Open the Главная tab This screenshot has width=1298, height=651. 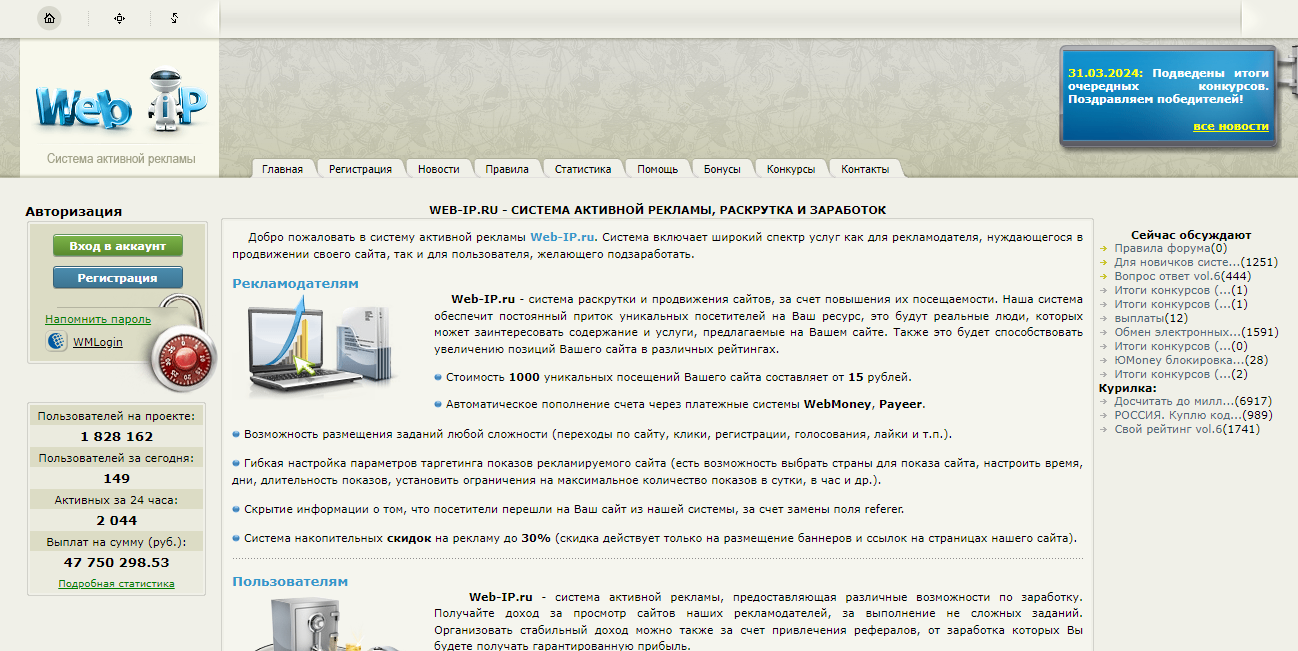click(x=282, y=169)
